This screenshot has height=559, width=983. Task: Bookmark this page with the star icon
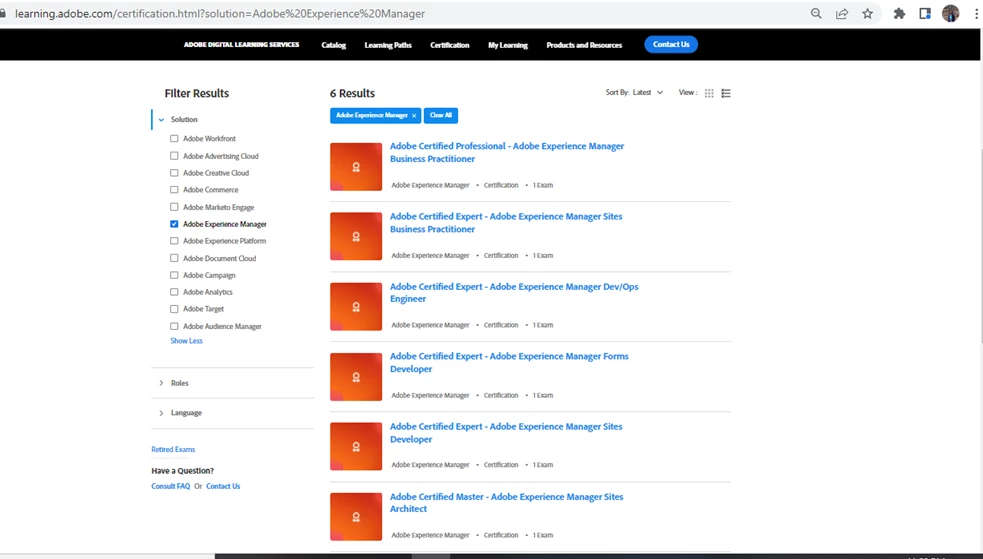(x=868, y=13)
